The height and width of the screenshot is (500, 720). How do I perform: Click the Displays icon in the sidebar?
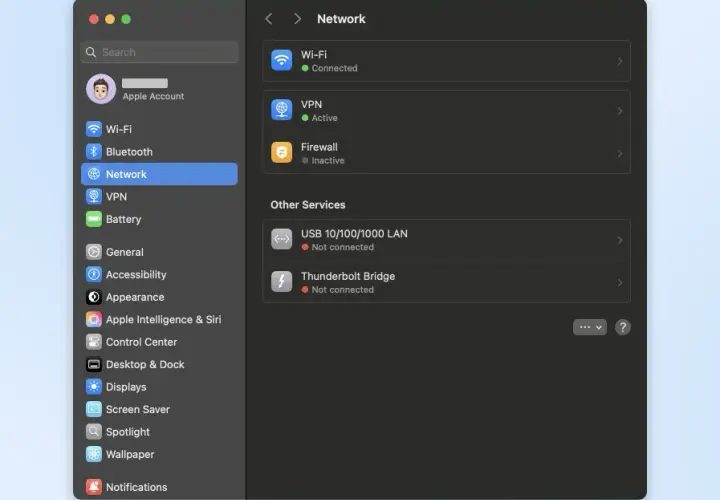click(94, 387)
